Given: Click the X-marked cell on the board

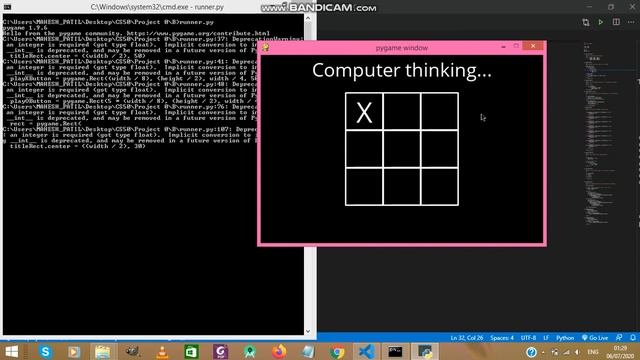Looking at the screenshot, I should pyautogui.click(x=364, y=111).
